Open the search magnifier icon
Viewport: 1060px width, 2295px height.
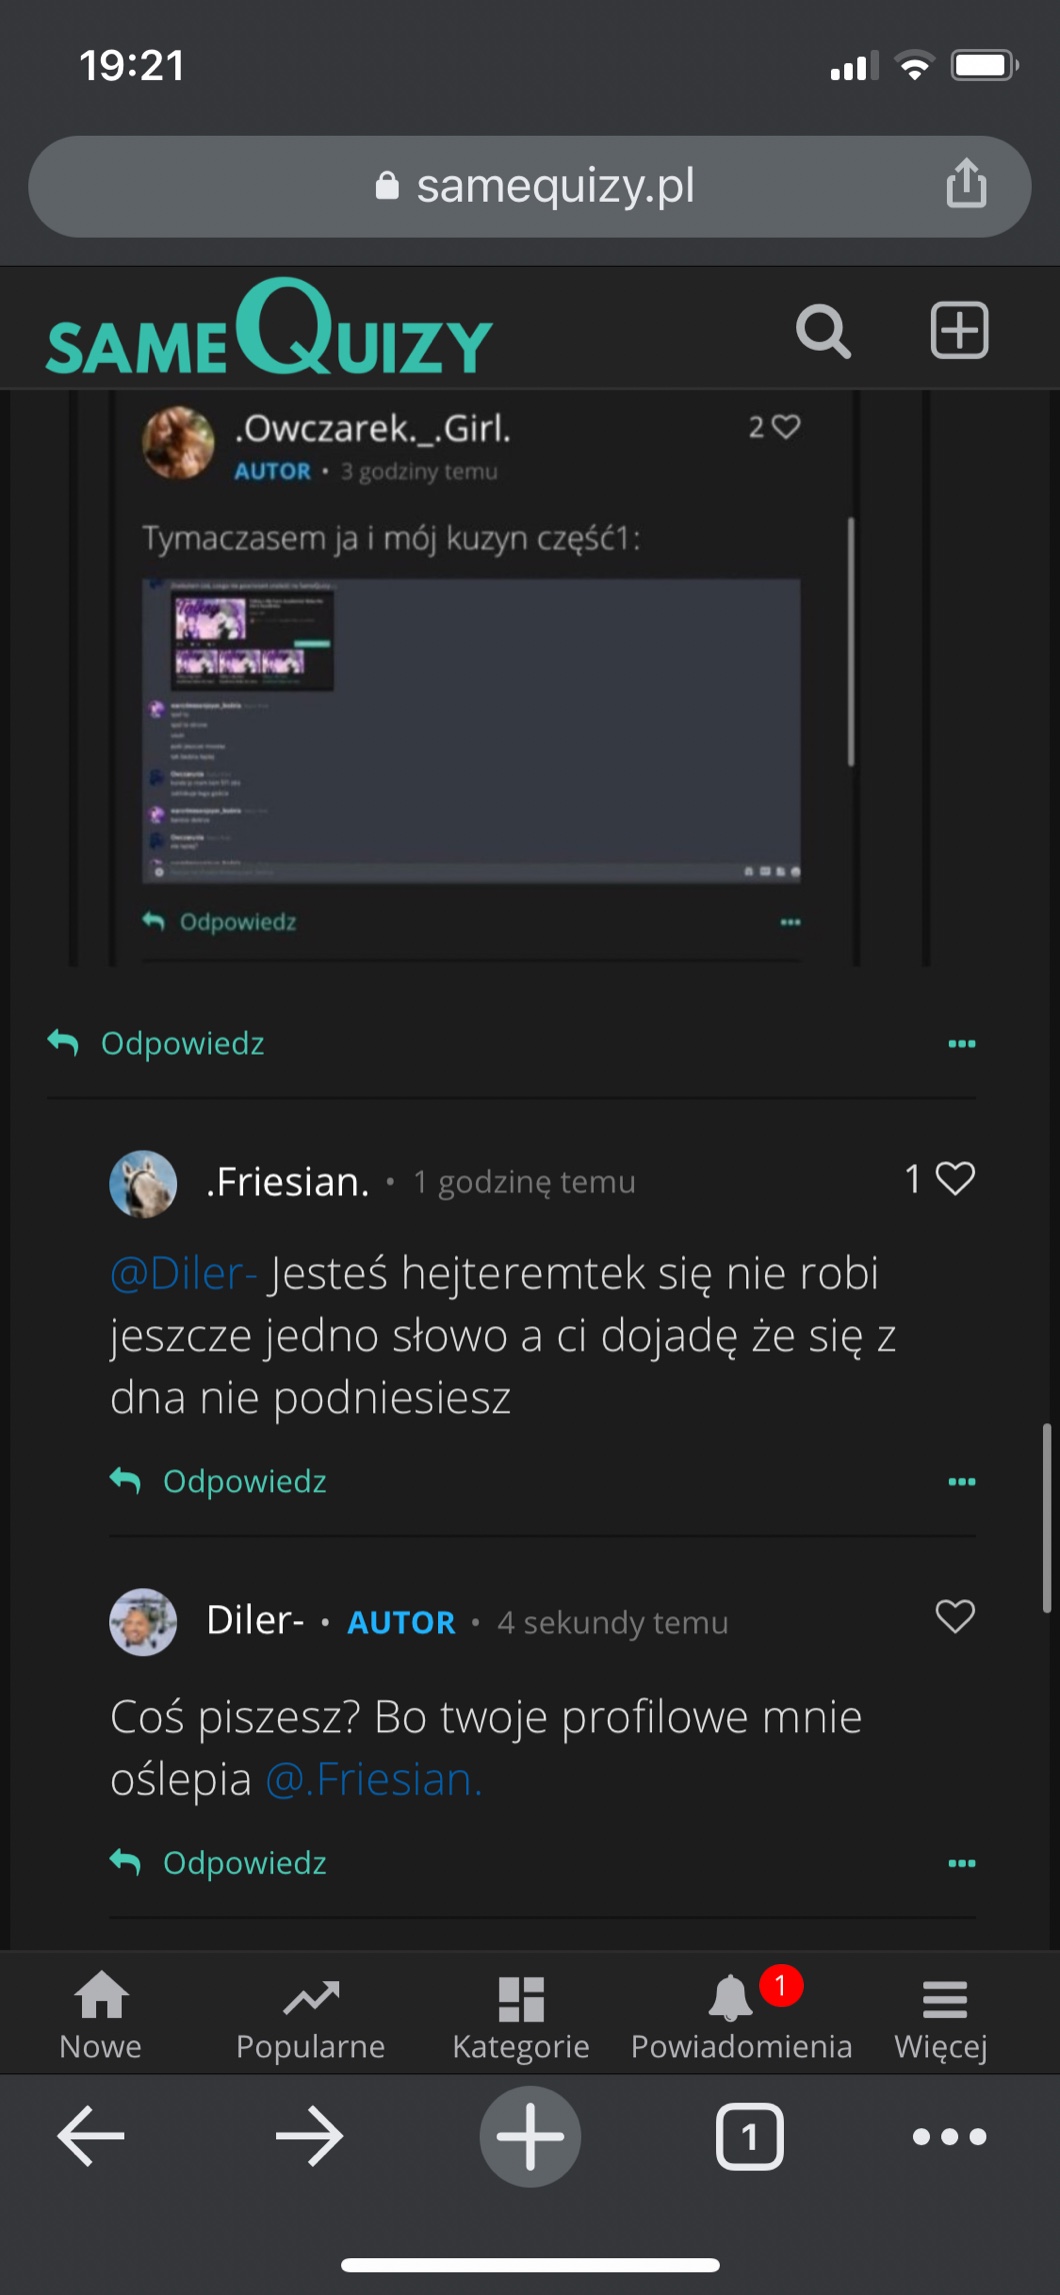click(x=823, y=331)
